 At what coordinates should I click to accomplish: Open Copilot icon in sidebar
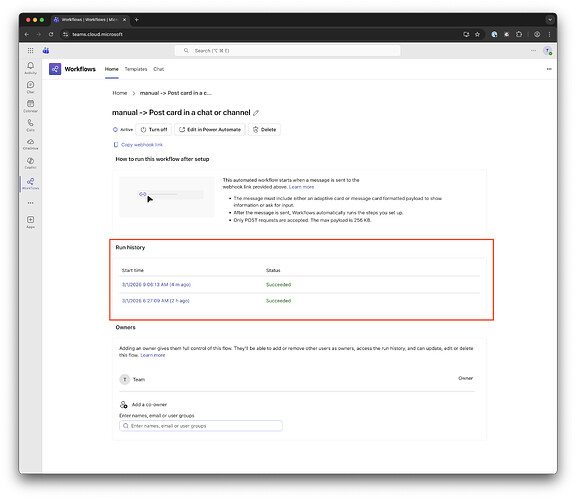tap(30, 163)
